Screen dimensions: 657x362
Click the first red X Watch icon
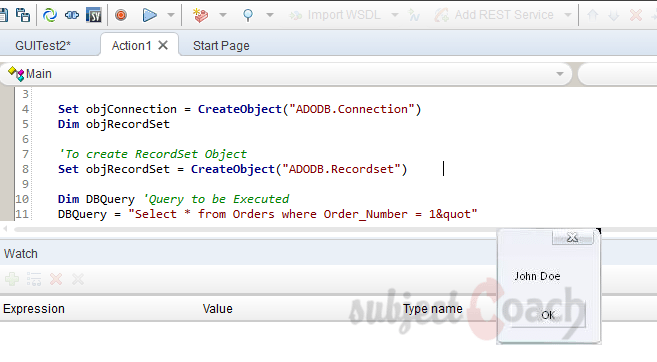(56, 279)
